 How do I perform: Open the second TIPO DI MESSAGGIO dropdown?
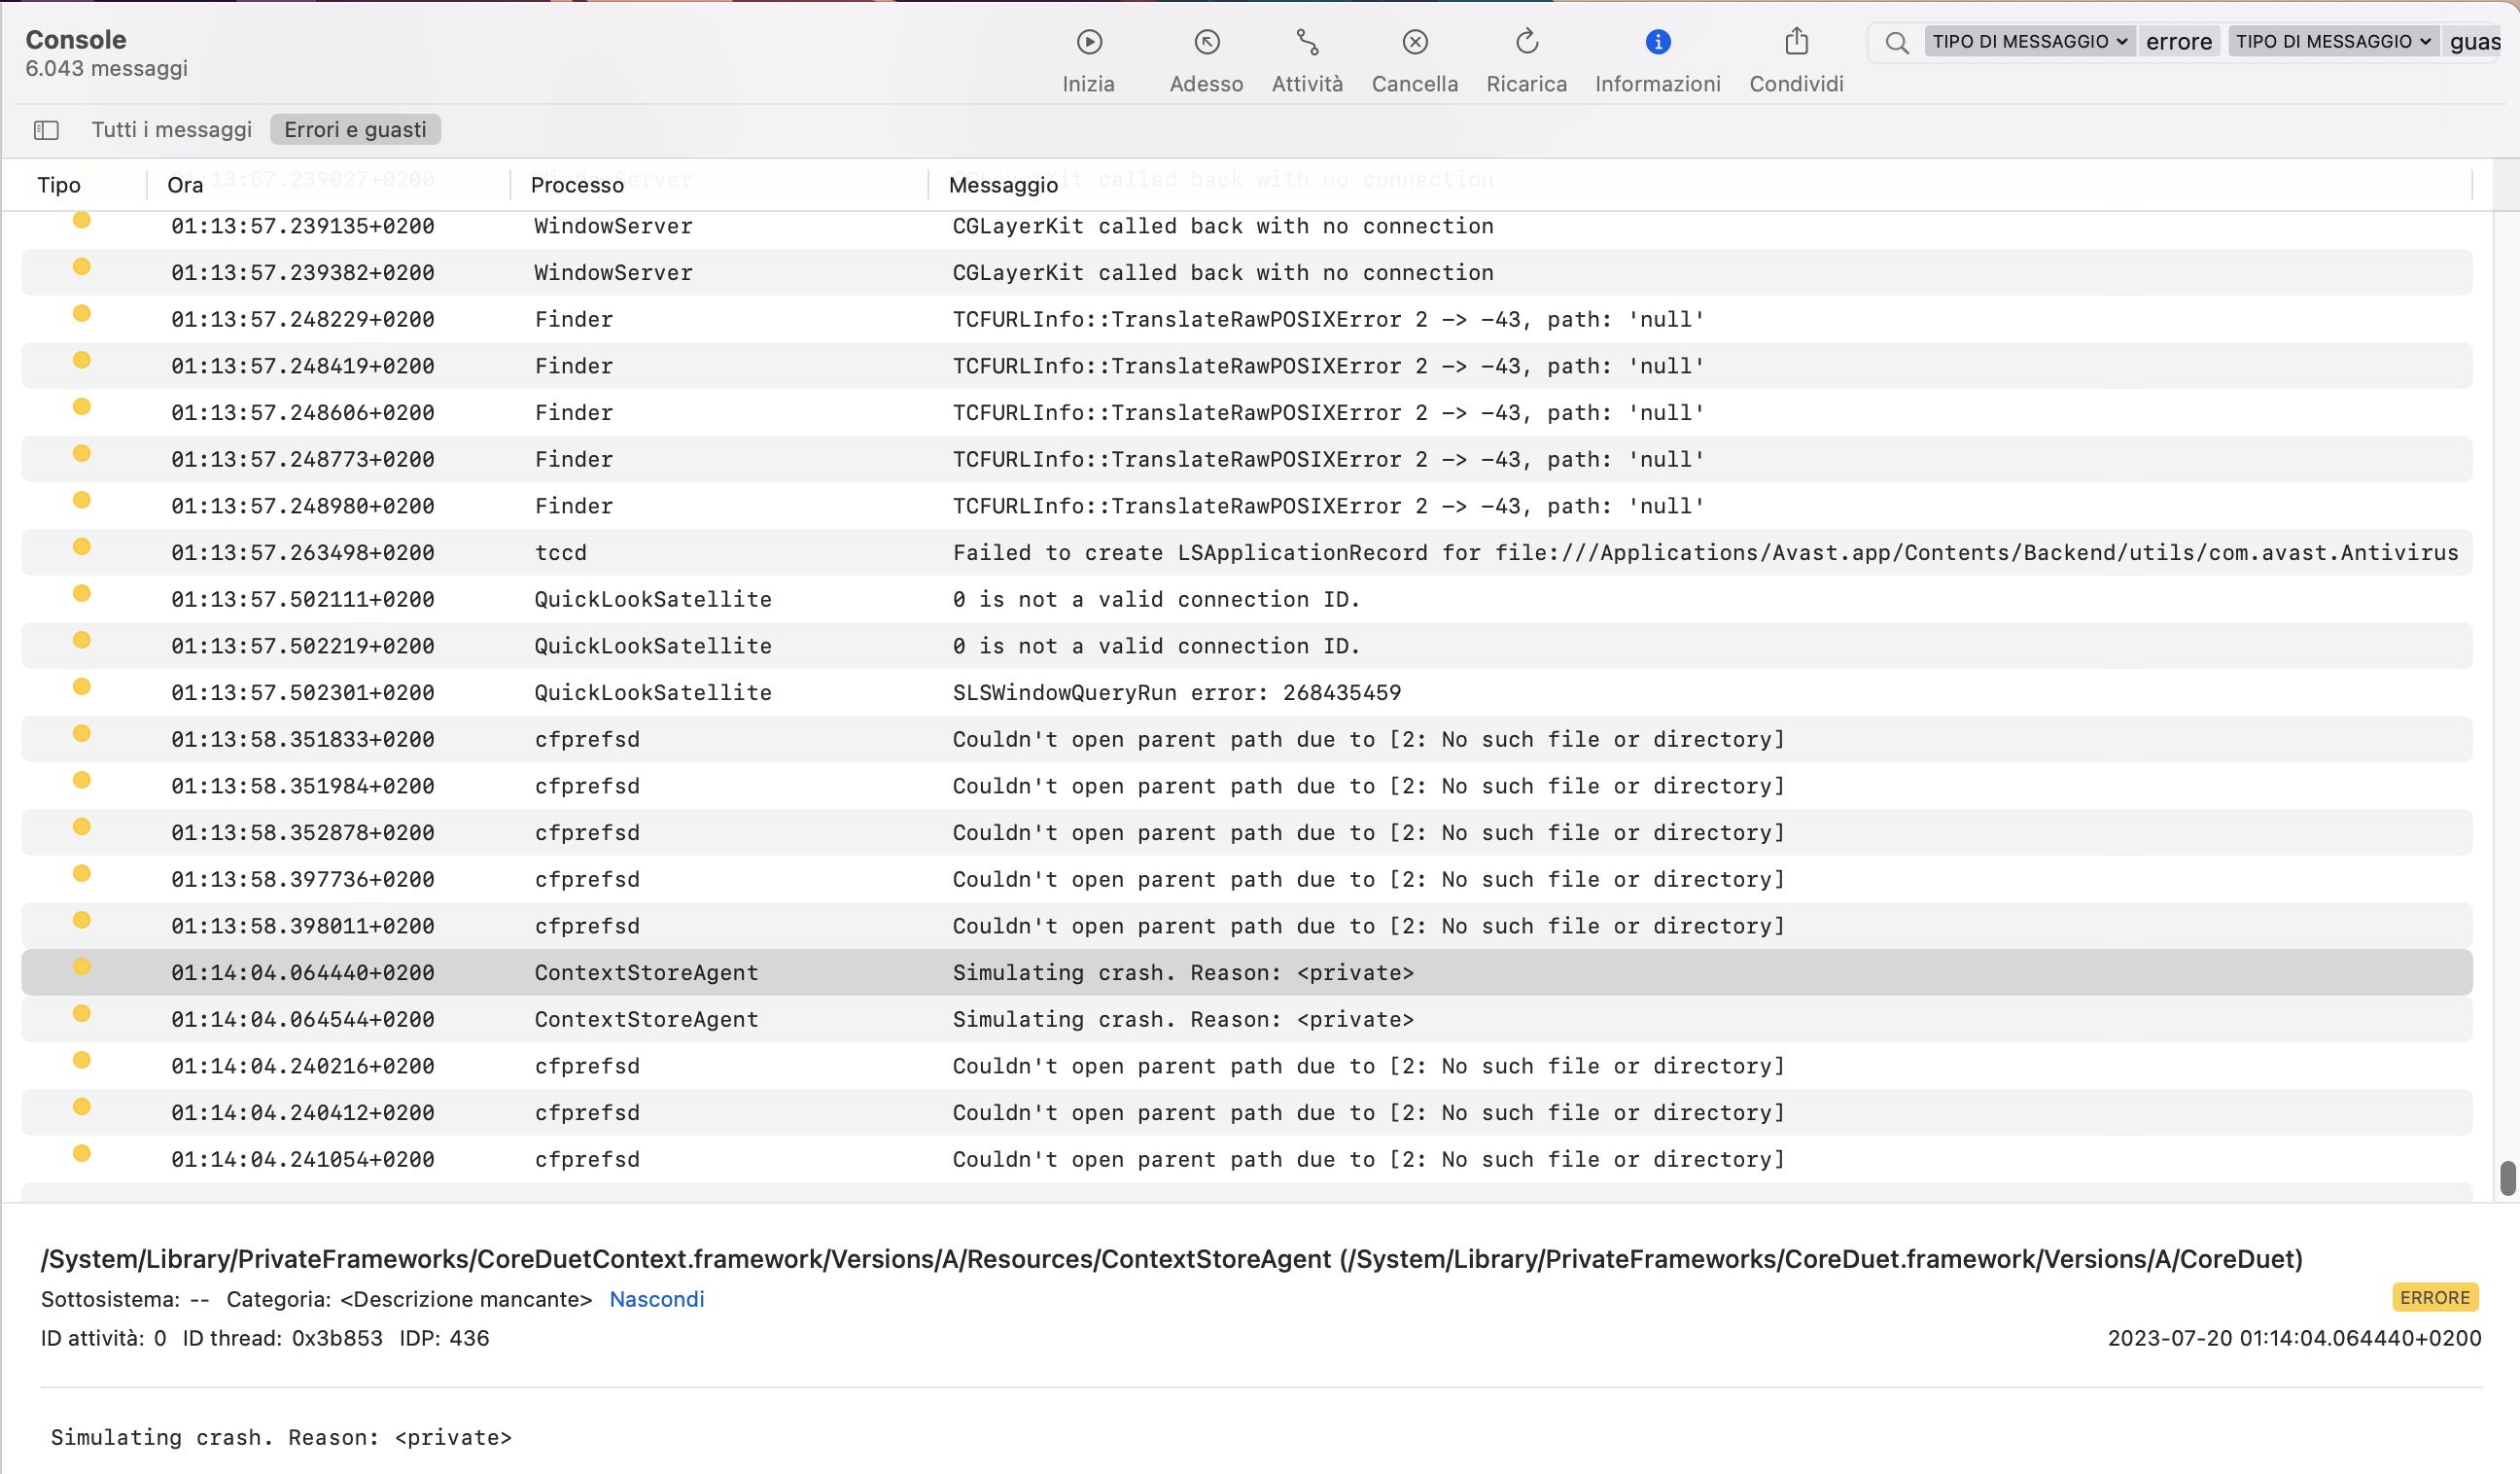coord(2333,41)
